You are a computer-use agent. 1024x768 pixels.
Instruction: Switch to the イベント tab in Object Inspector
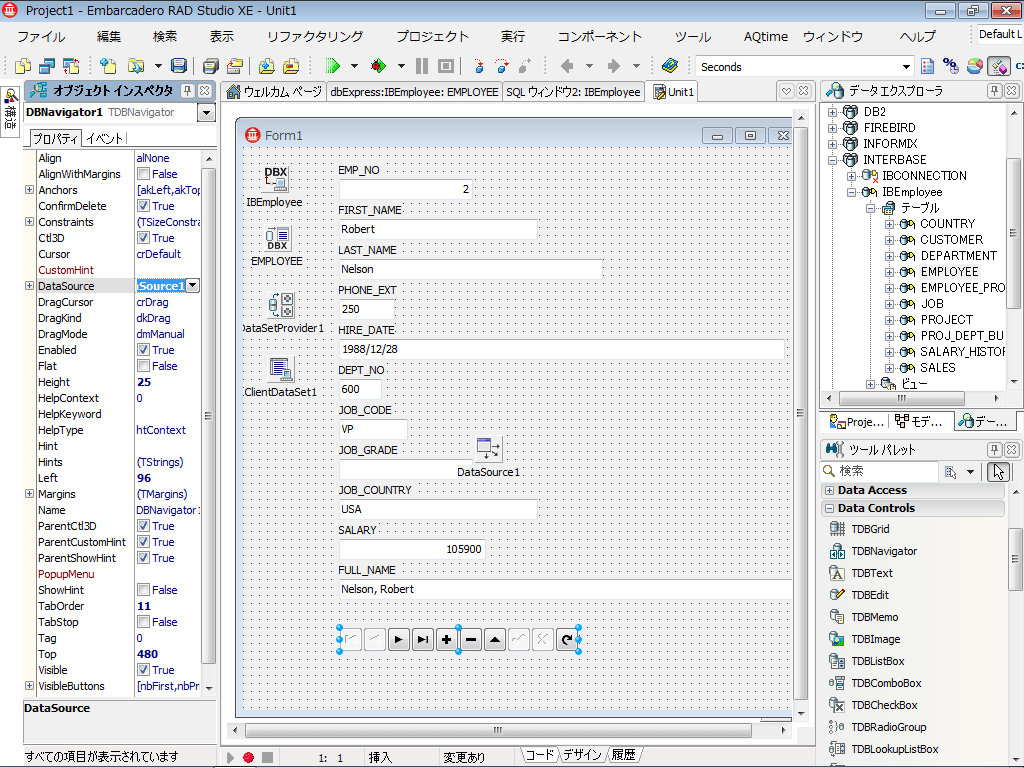click(x=104, y=138)
